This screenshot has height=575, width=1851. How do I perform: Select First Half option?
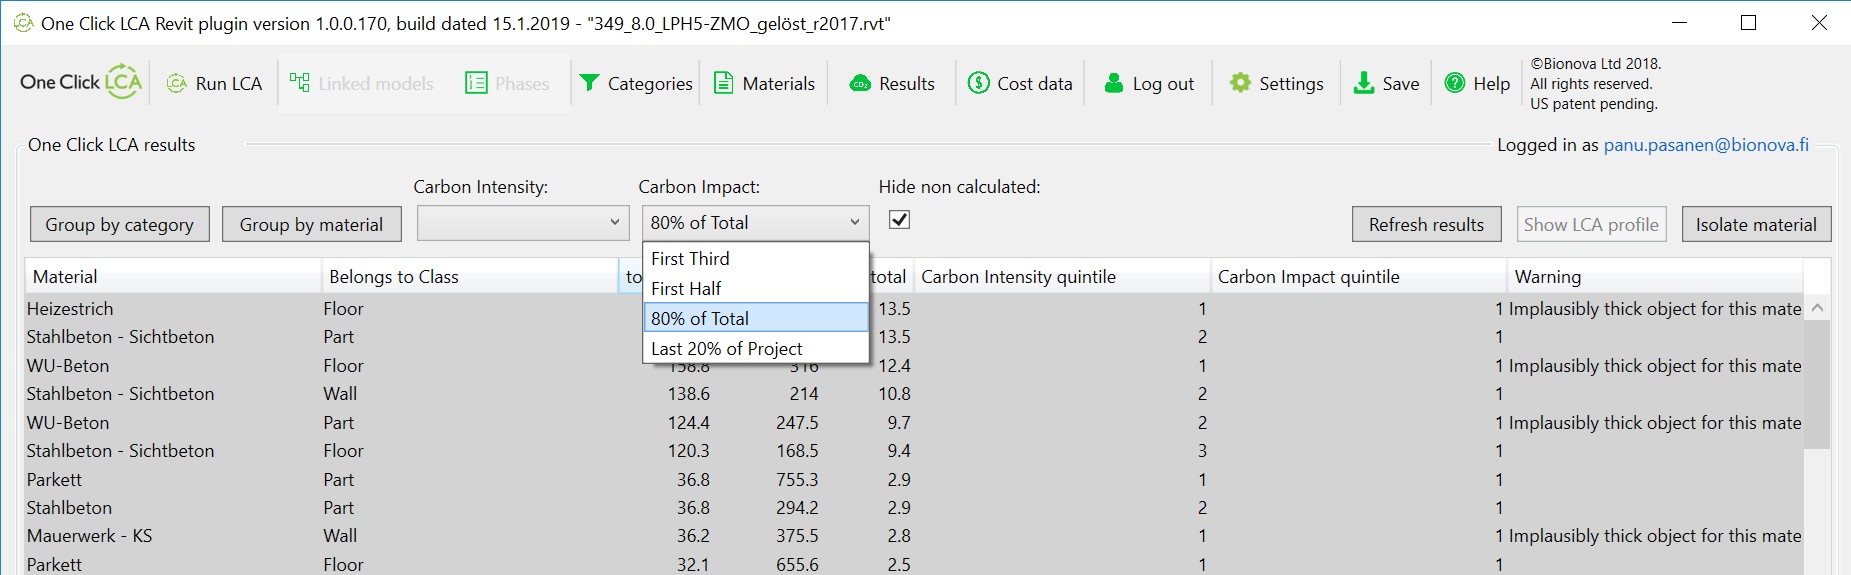756,288
